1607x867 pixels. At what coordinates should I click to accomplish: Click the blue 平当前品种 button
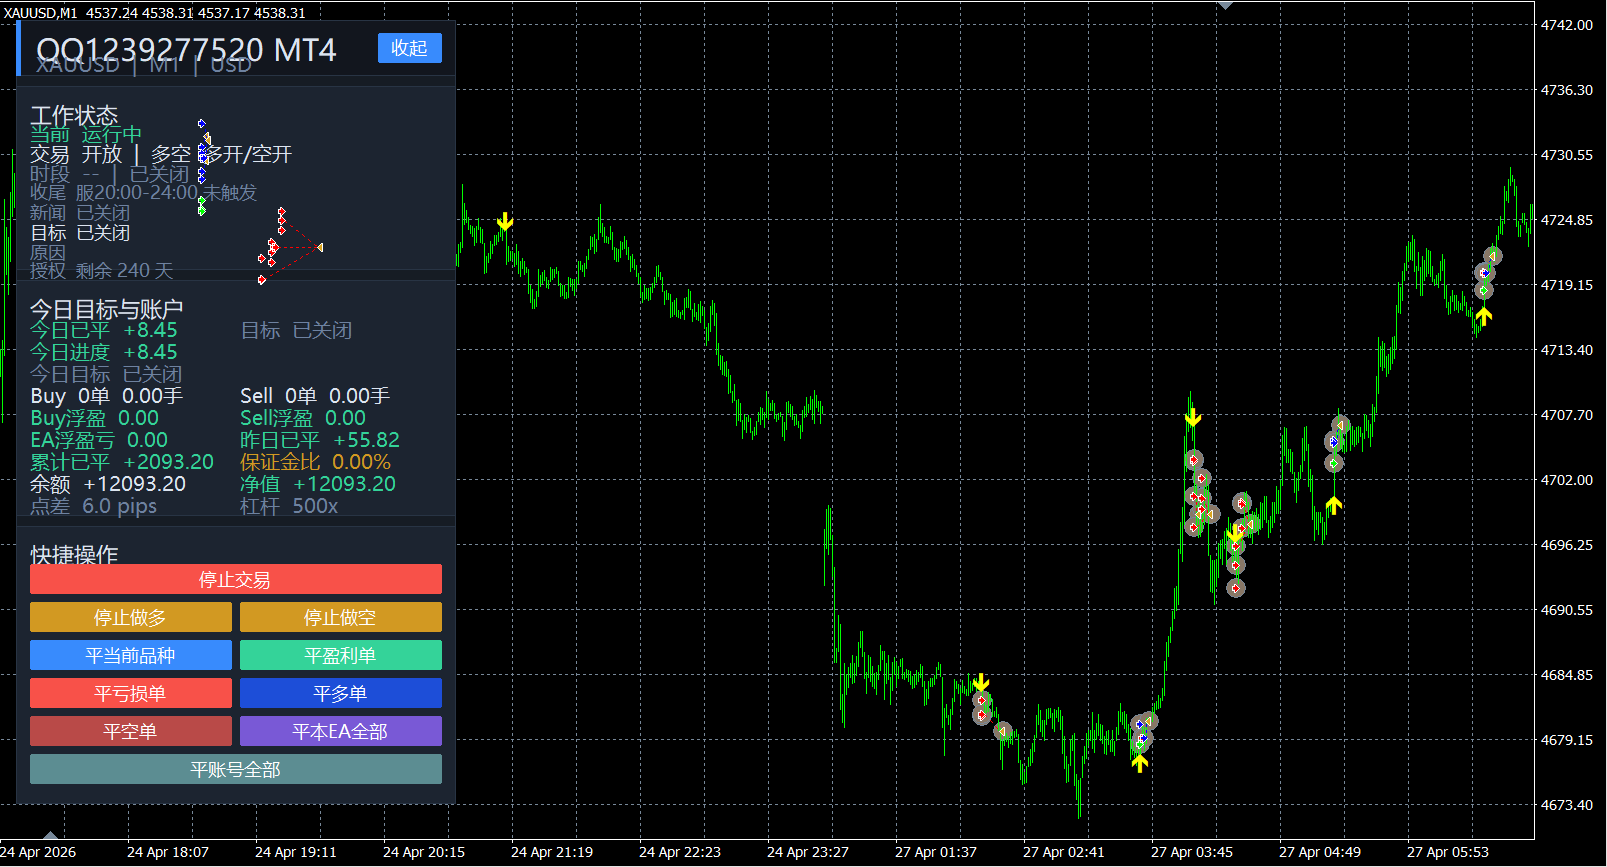130,655
